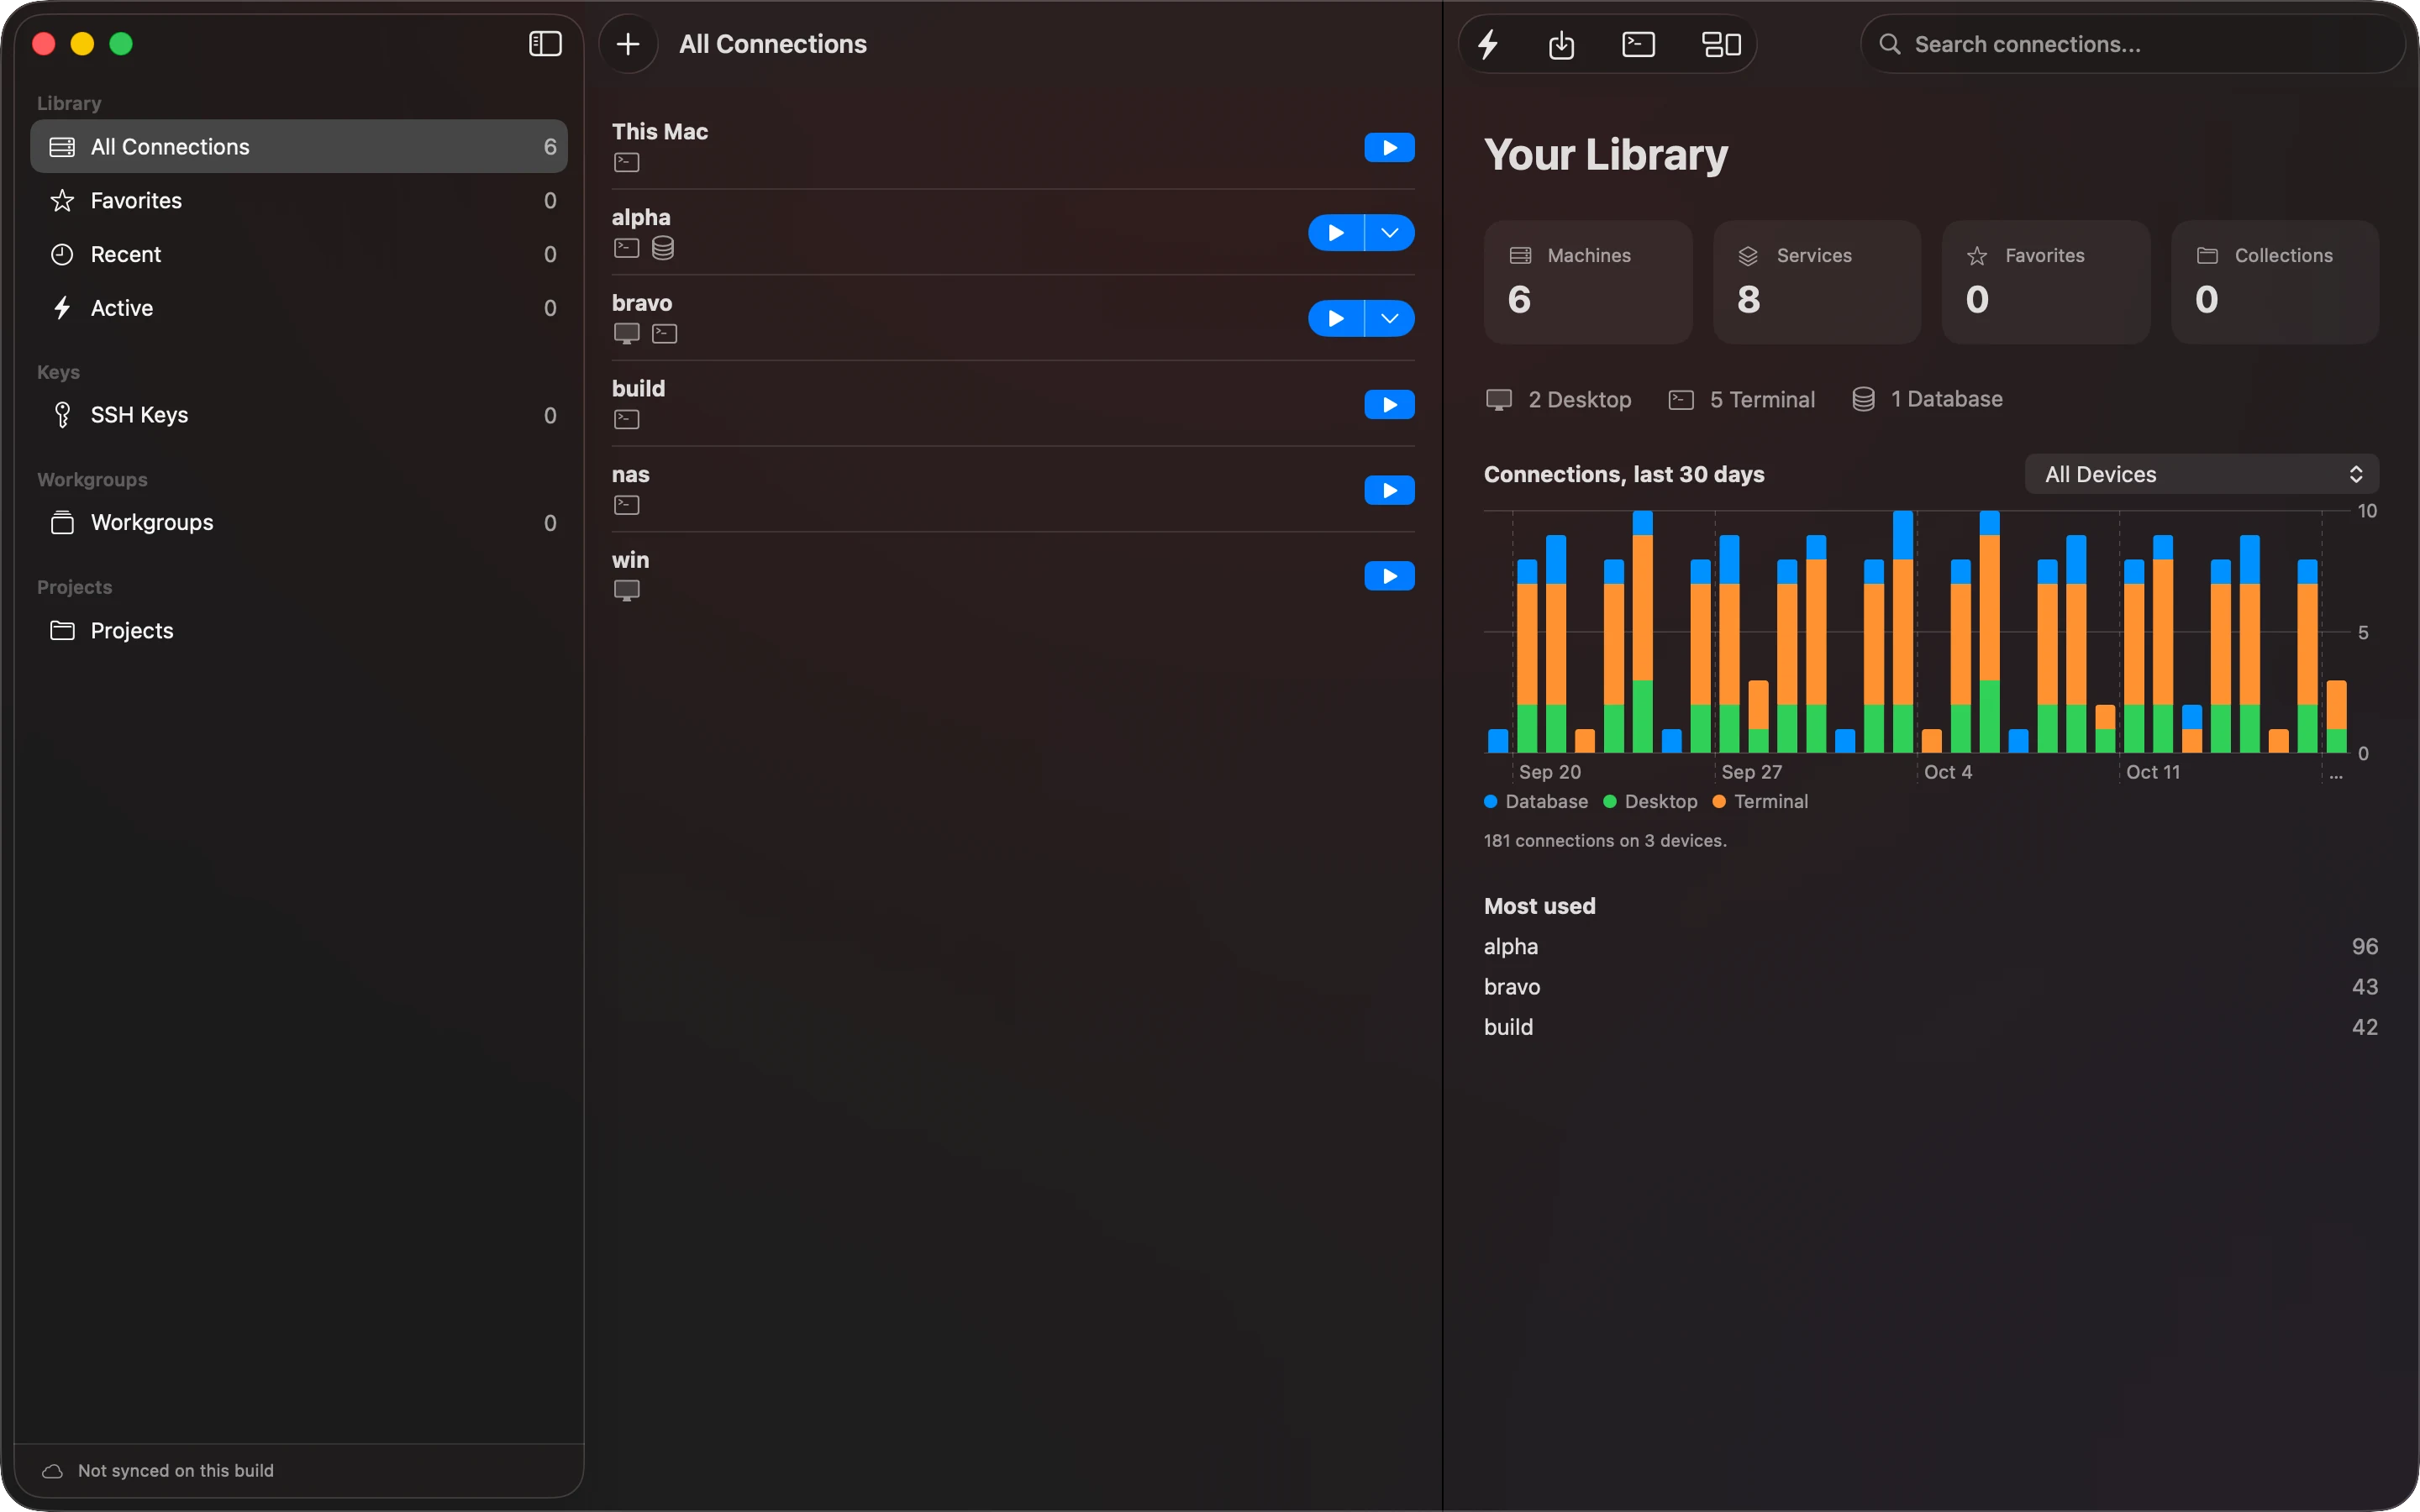Connect to This Mac with play button

1390,148
